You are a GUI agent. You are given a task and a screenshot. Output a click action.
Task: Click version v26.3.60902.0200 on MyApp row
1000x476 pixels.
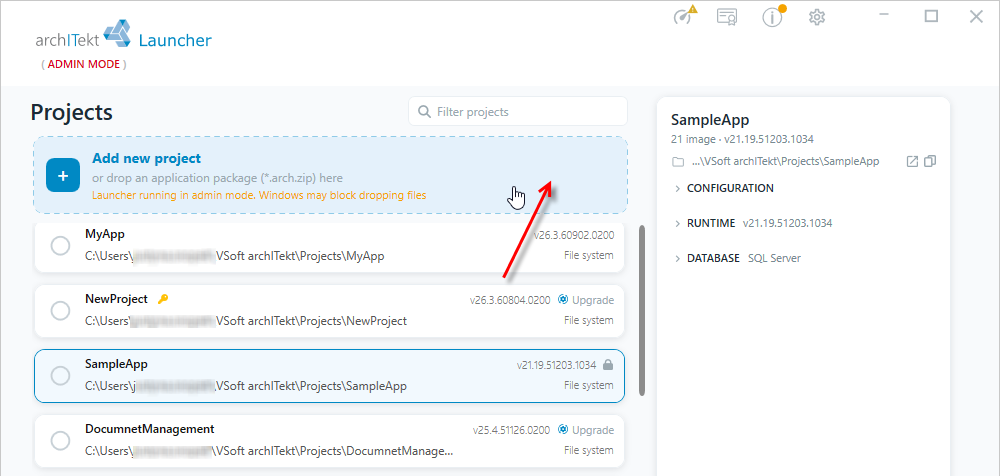tap(574, 235)
